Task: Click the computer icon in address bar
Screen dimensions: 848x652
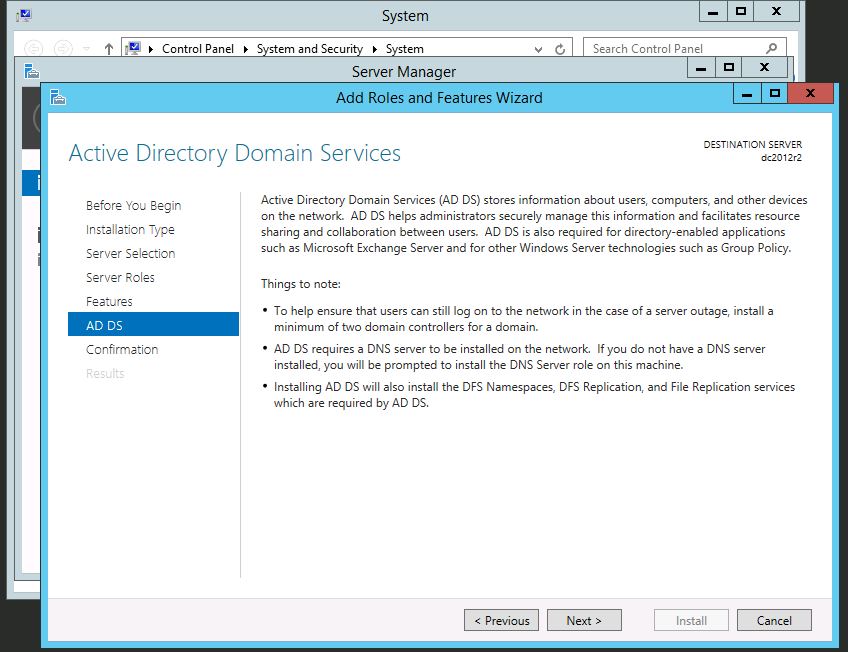Action: [x=133, y=49]
